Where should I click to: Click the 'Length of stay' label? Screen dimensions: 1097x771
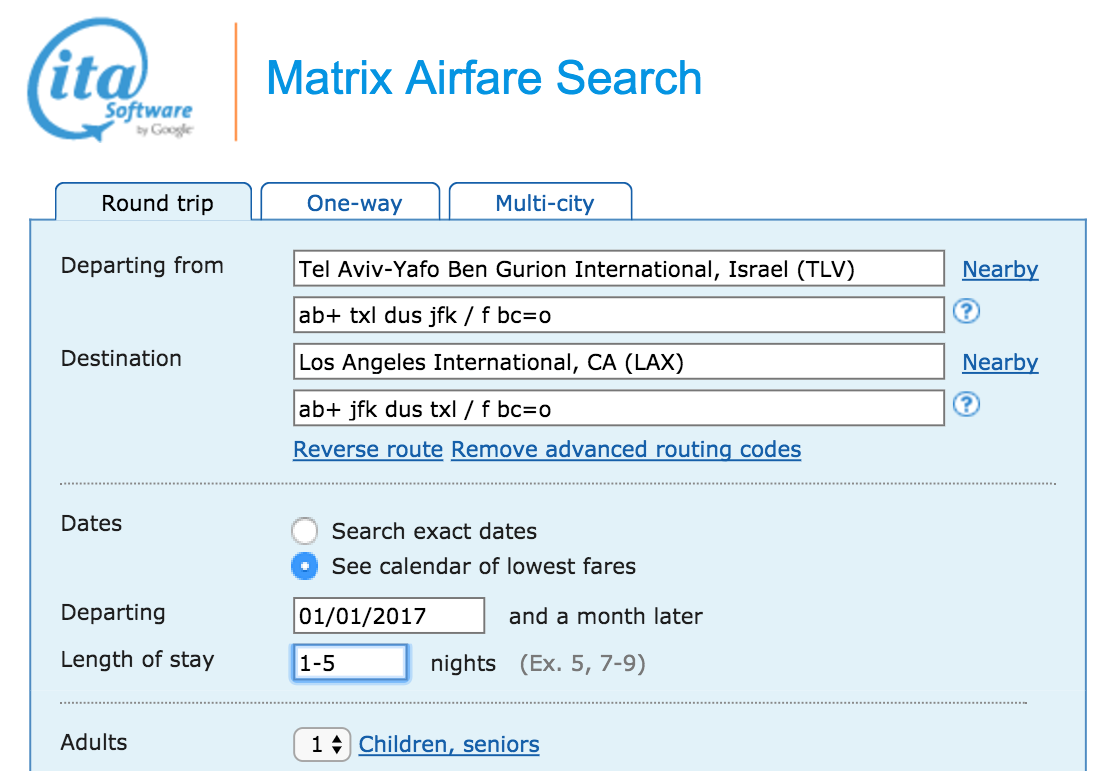(137, 660)
